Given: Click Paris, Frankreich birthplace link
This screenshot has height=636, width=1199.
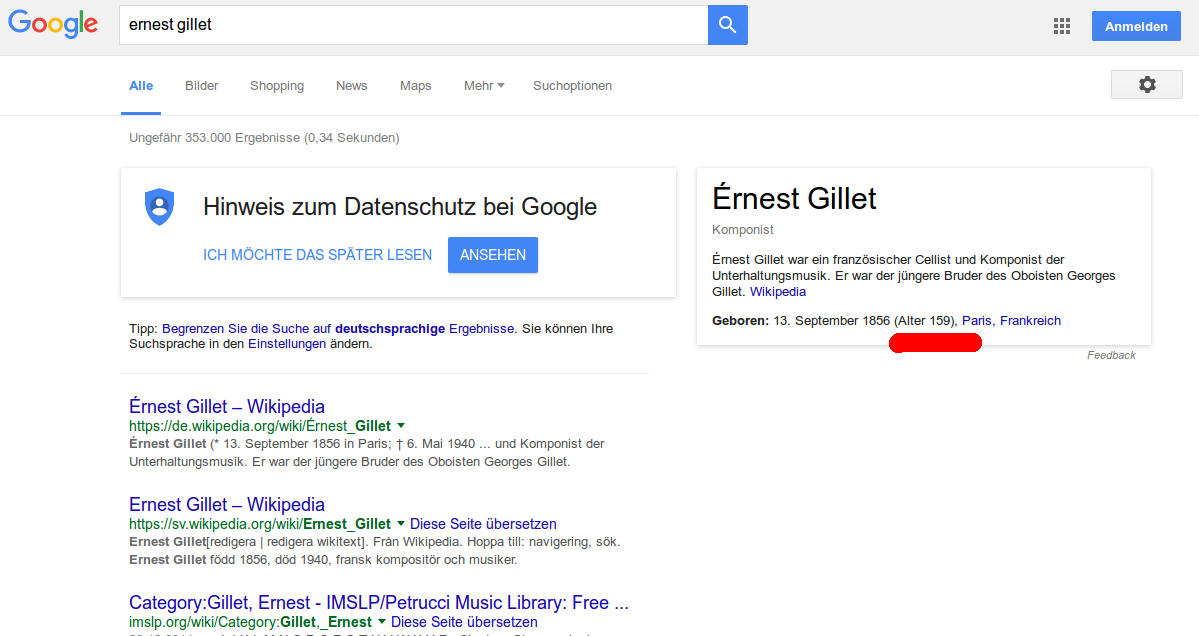Looking at the screenshot, I should tap(1011, 321).
